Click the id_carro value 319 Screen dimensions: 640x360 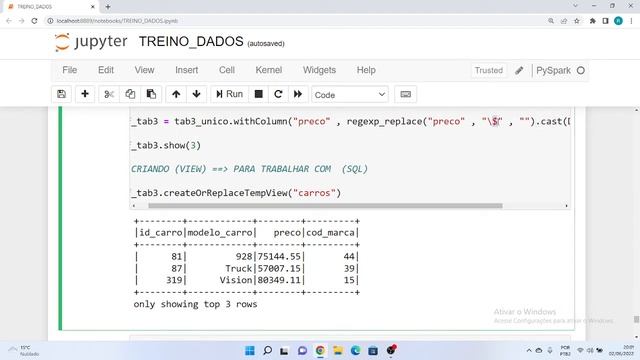pyautogui.click(x=174, y=280)
